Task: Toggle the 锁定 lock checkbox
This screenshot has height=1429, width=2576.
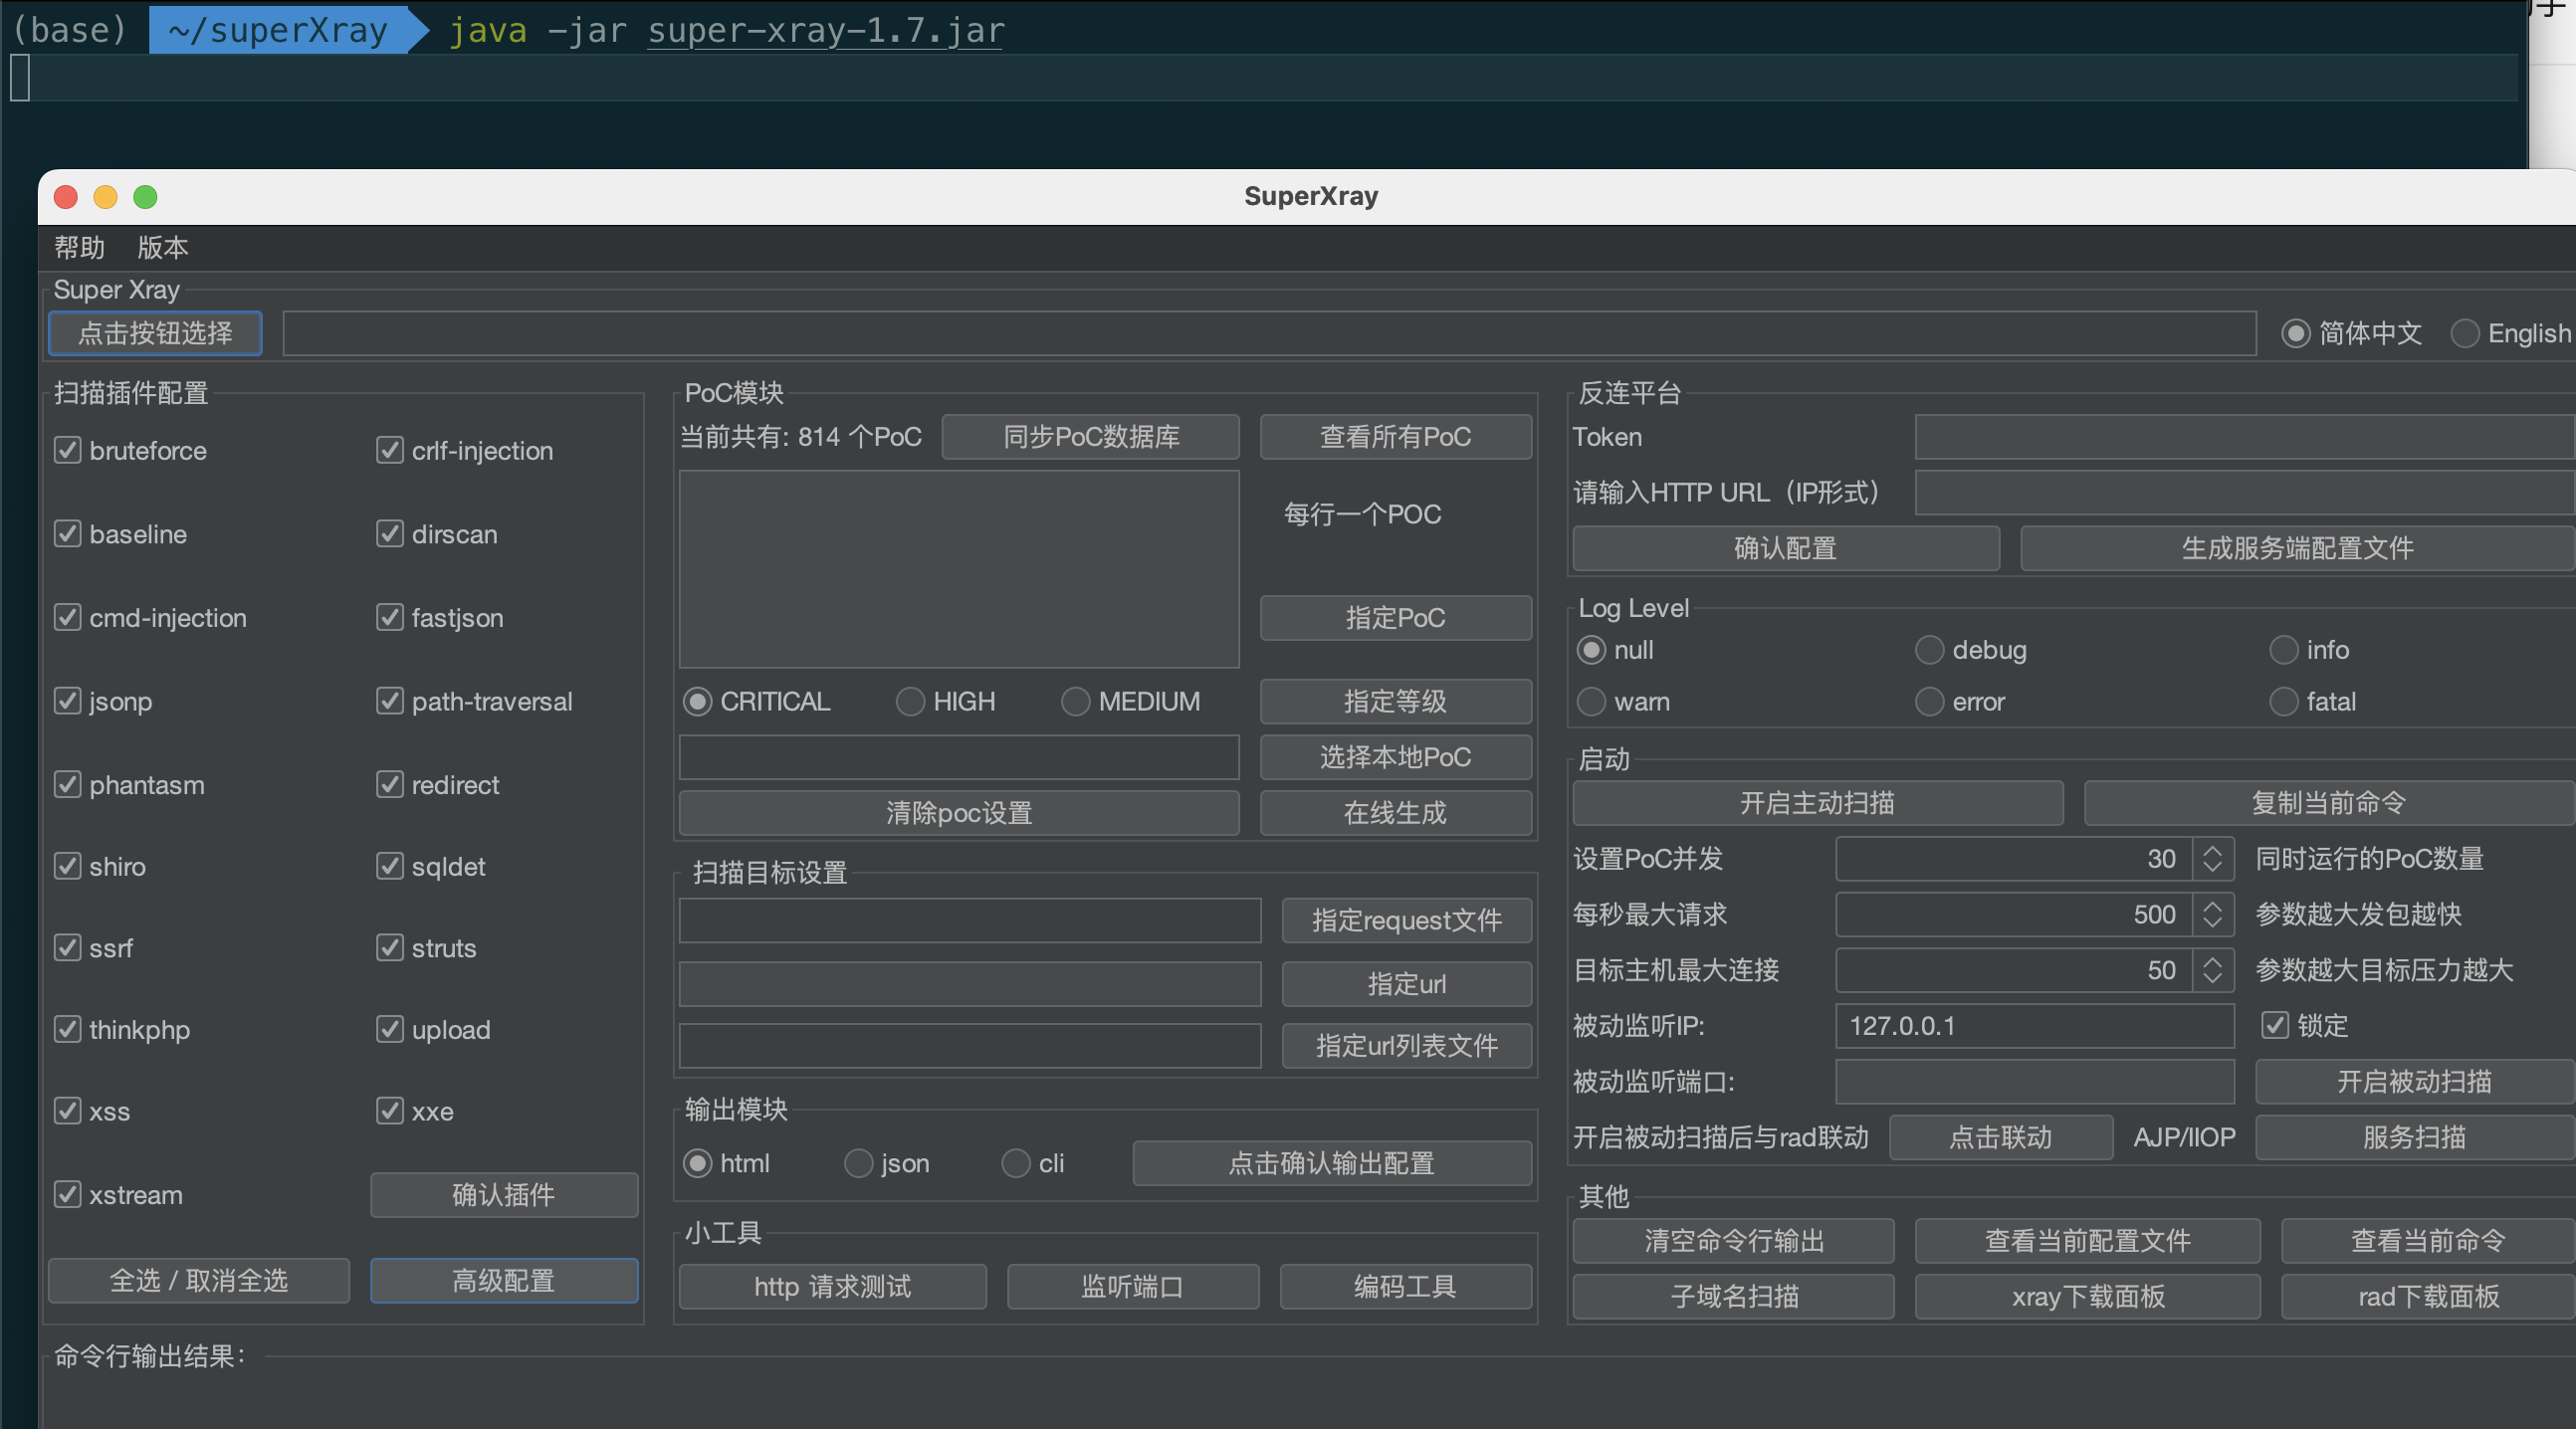Action: click(2274, 1025)
